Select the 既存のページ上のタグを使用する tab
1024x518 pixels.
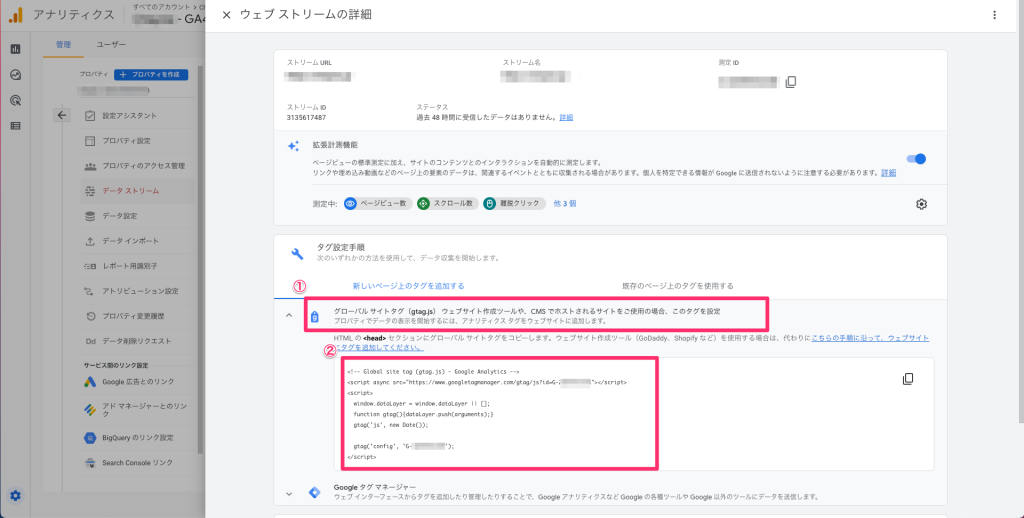pos(677,286)
